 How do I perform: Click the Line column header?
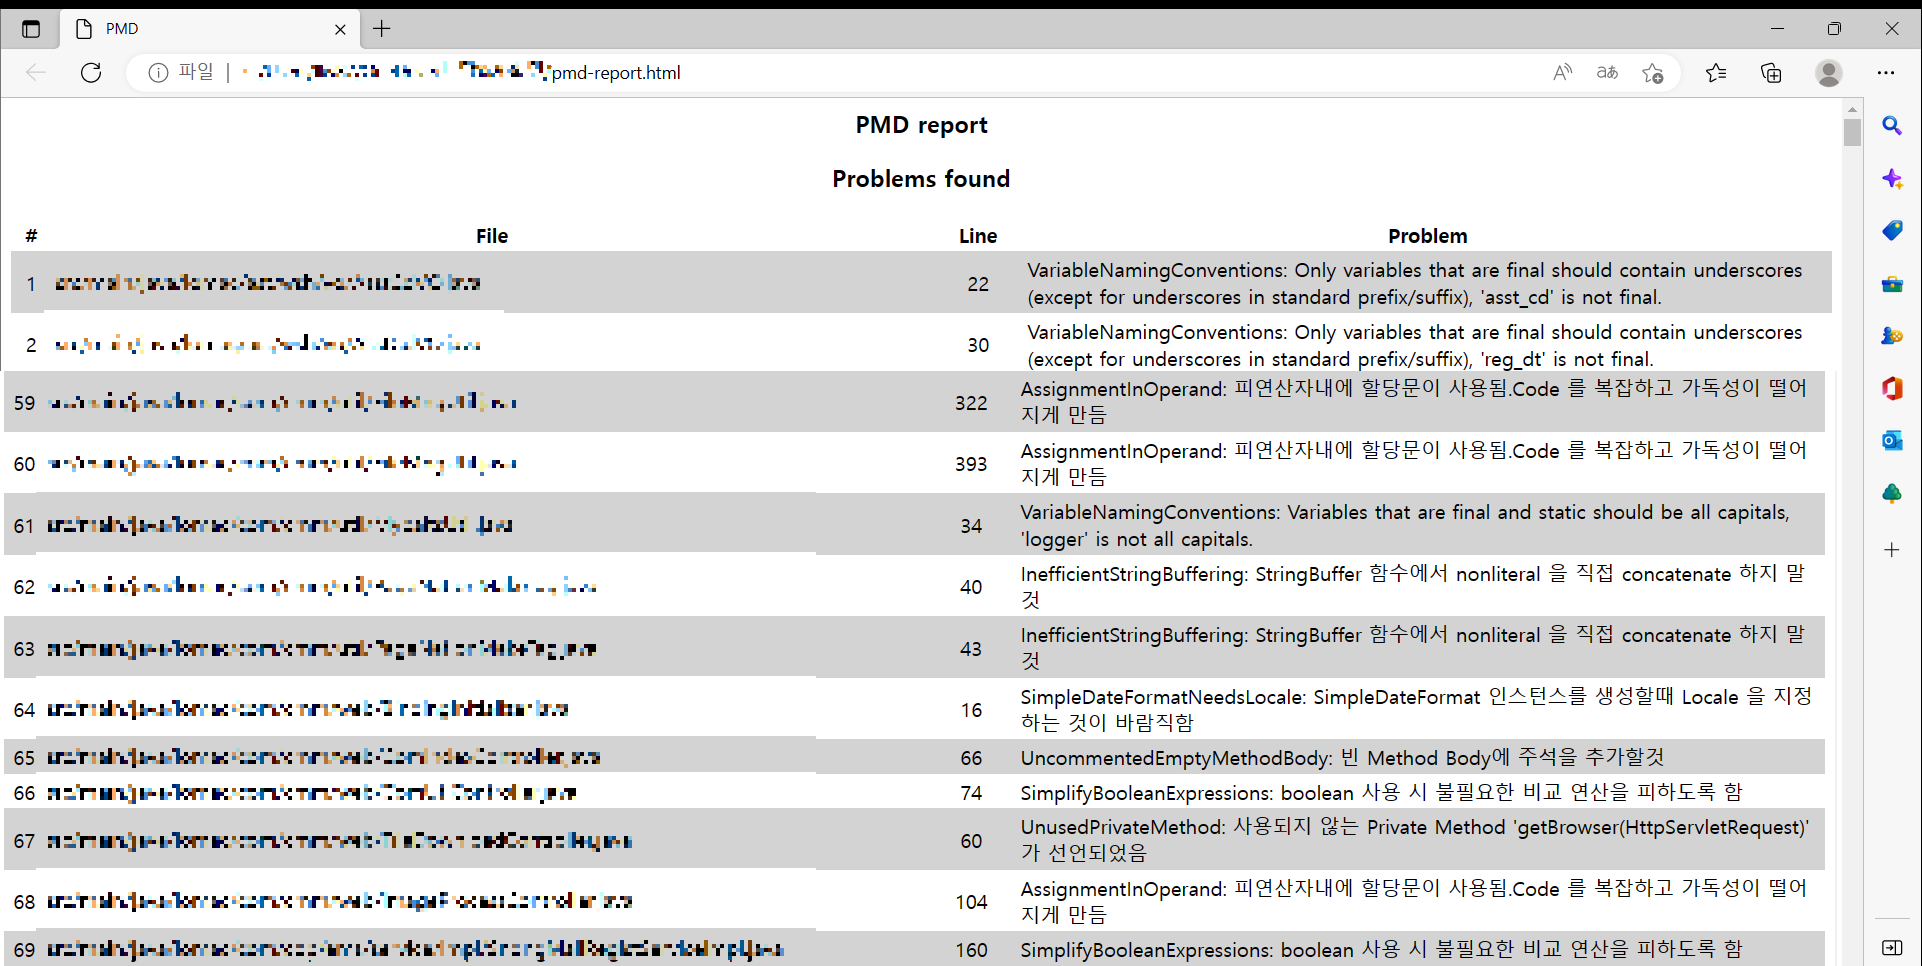[978, 236]
